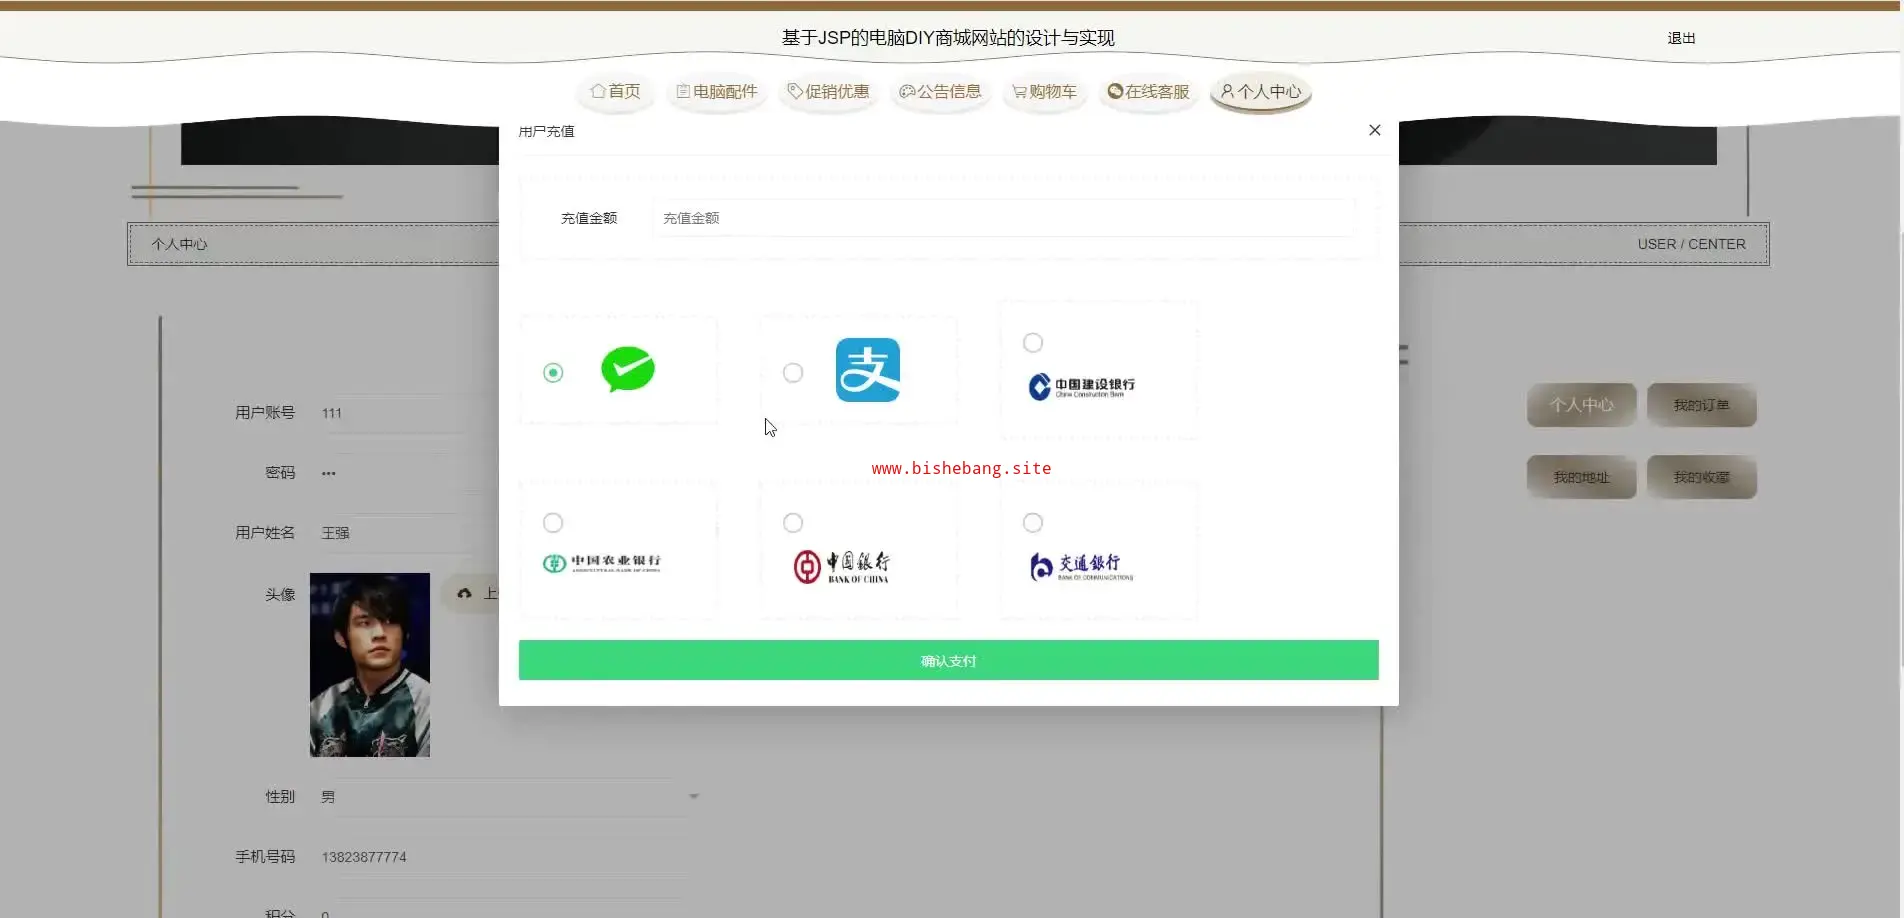Click the Alipay logo
This screenshot has width=1904, height=918.
[868, 370]
